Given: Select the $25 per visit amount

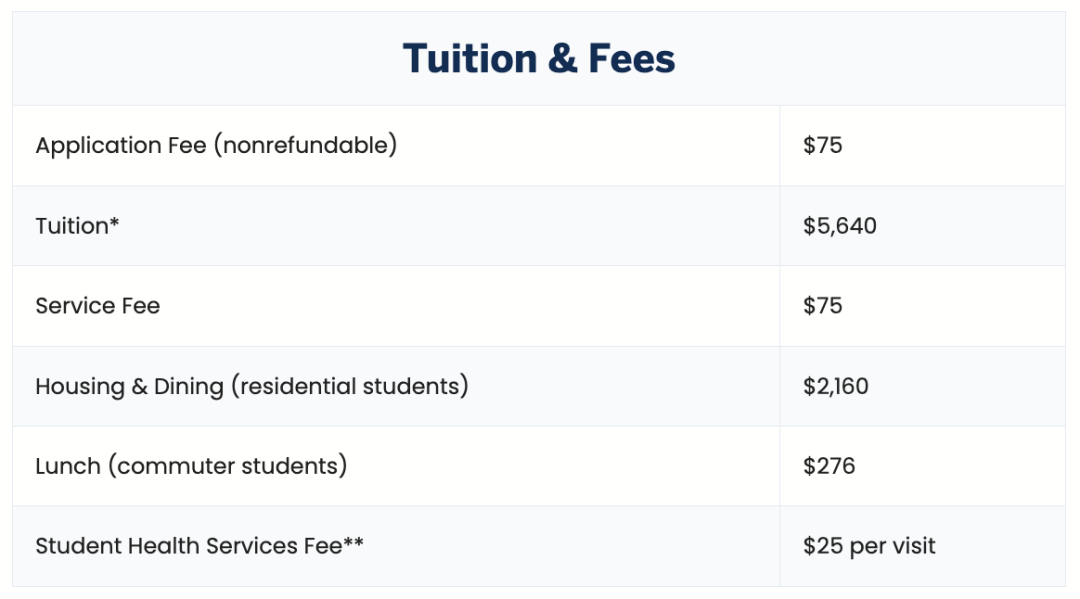Looking at the screenshot, I should coord(868,546).
